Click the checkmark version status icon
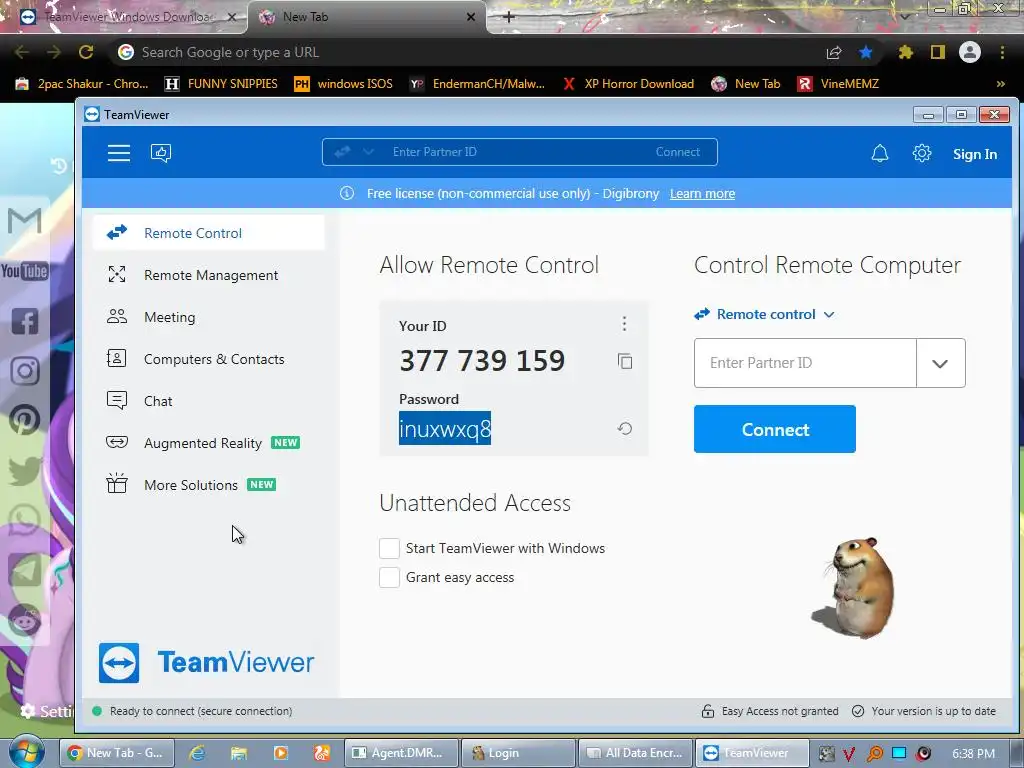This screenshot has height=768, width=1024. click(x=858, y=711)
